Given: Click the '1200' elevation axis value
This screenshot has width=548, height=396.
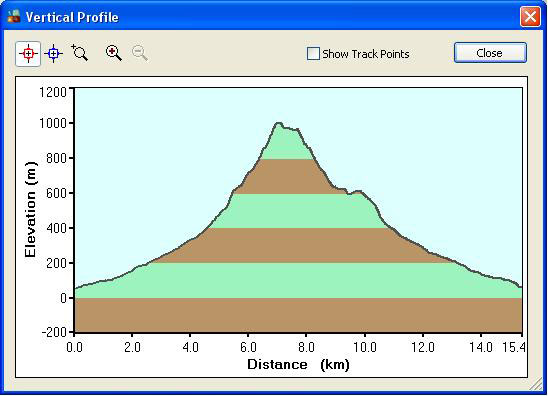Looking at the screenshot, I should click(52, 93).
